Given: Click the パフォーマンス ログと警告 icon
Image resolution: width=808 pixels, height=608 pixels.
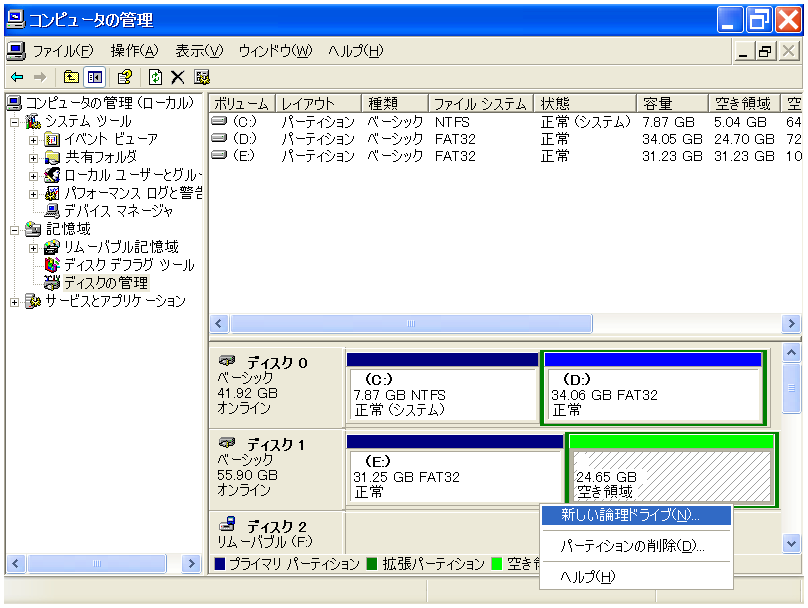Looking at the screenshot, I should click(52, 193).
